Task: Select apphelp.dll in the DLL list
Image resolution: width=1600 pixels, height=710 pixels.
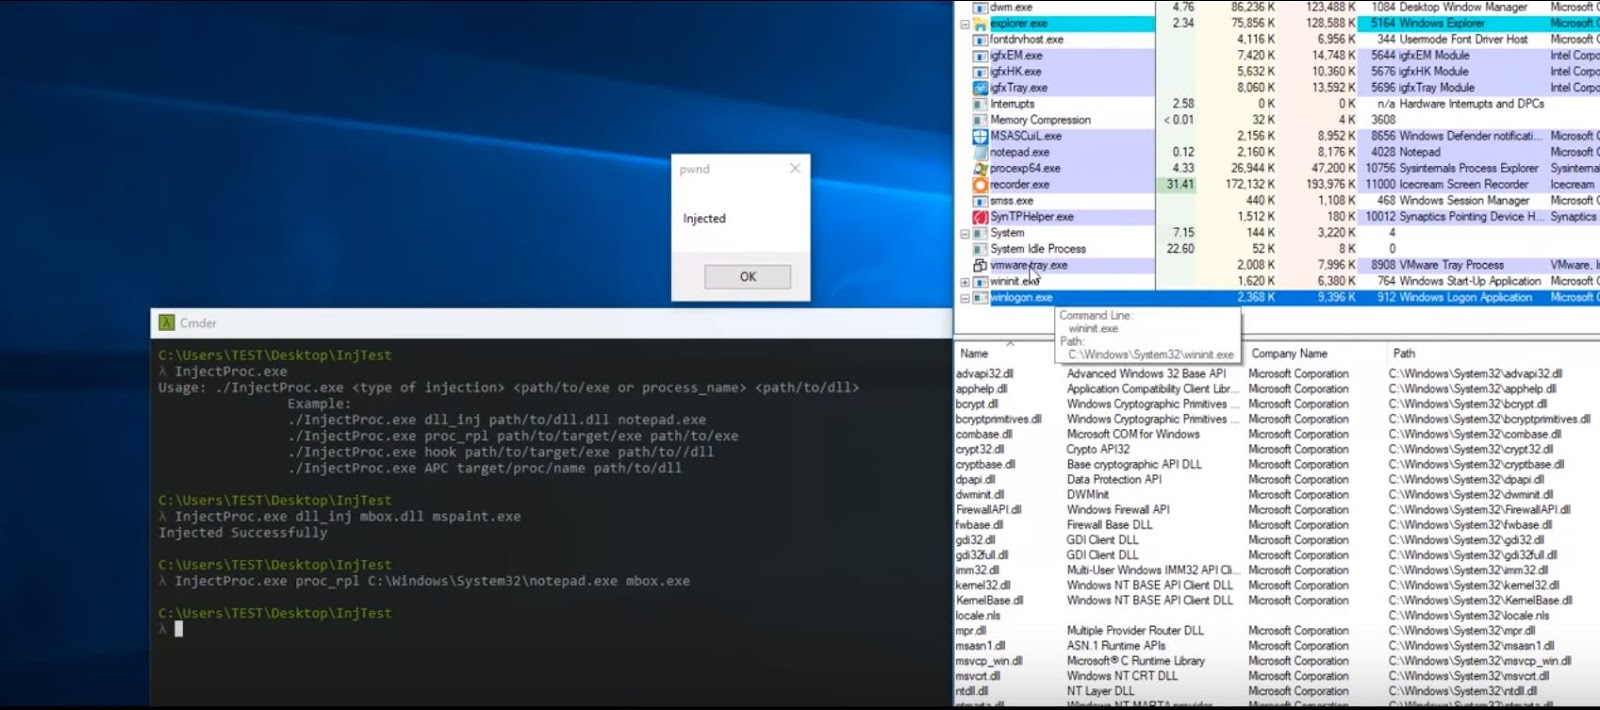Action: coord(982,389)
